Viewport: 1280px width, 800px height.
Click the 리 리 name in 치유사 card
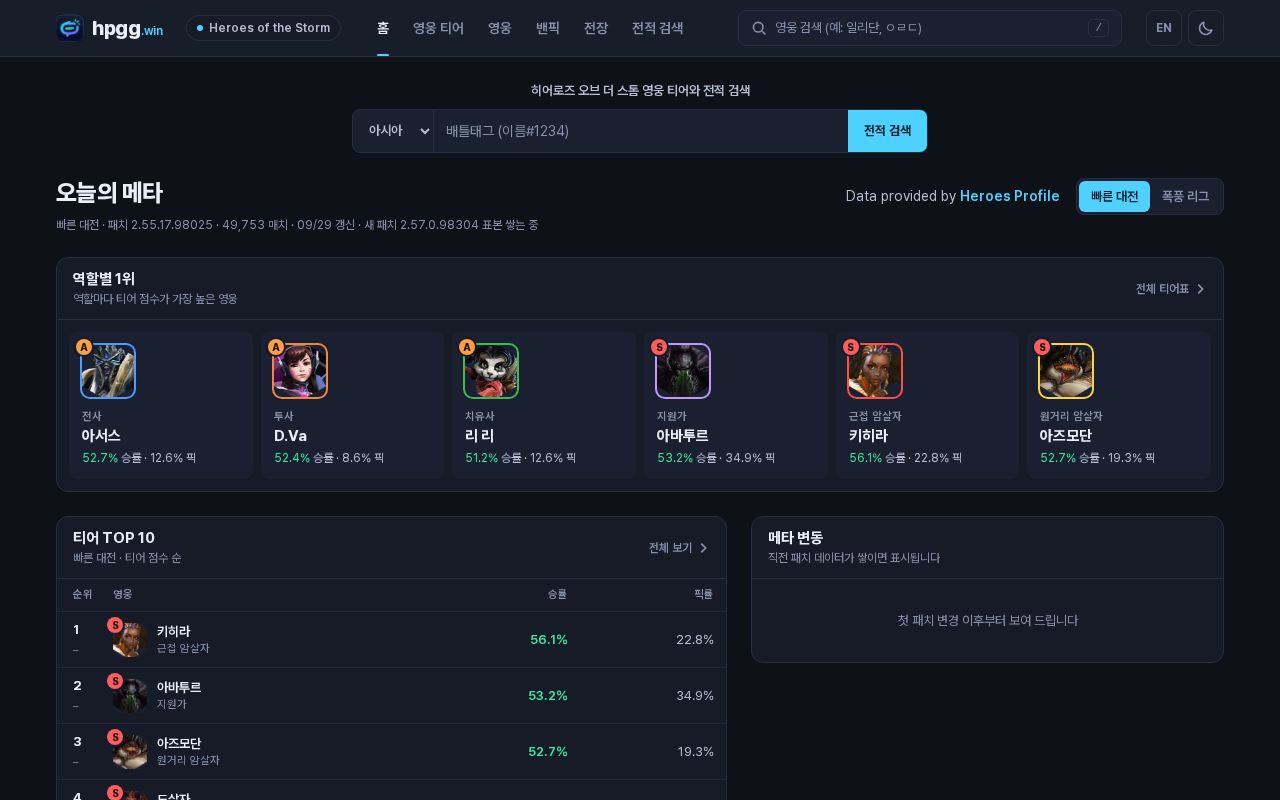(479, 436)
